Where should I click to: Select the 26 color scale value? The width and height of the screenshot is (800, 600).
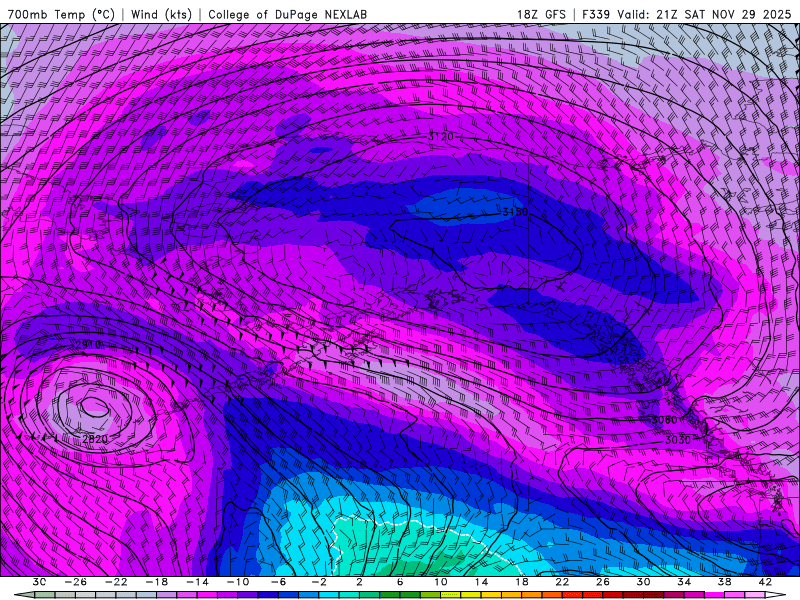603,582
